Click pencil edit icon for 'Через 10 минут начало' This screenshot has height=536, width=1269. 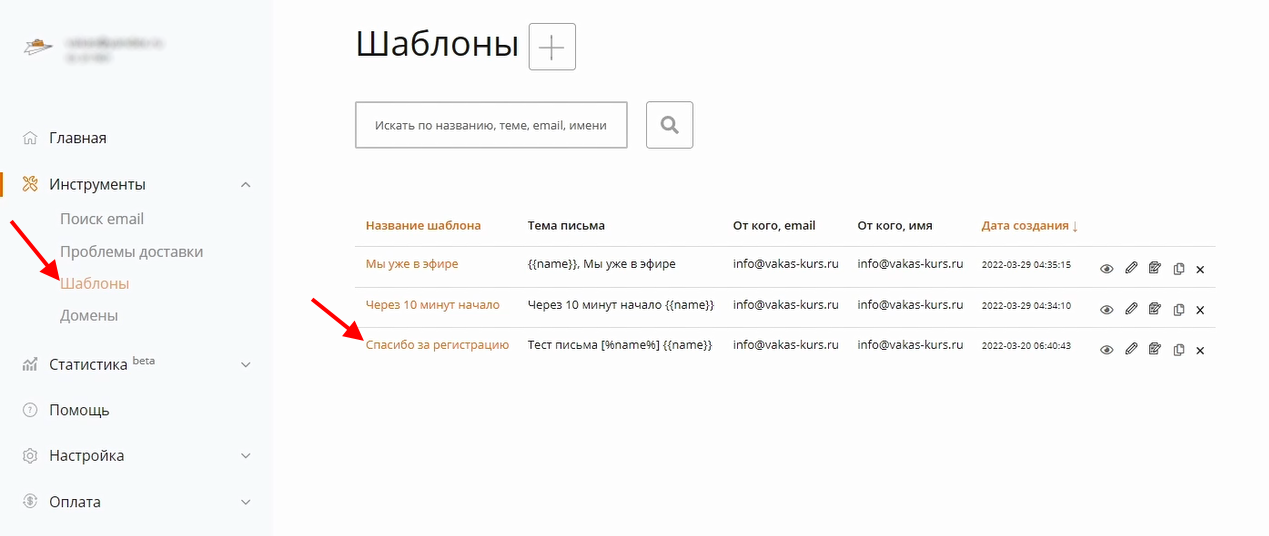tap(1131, 309)
